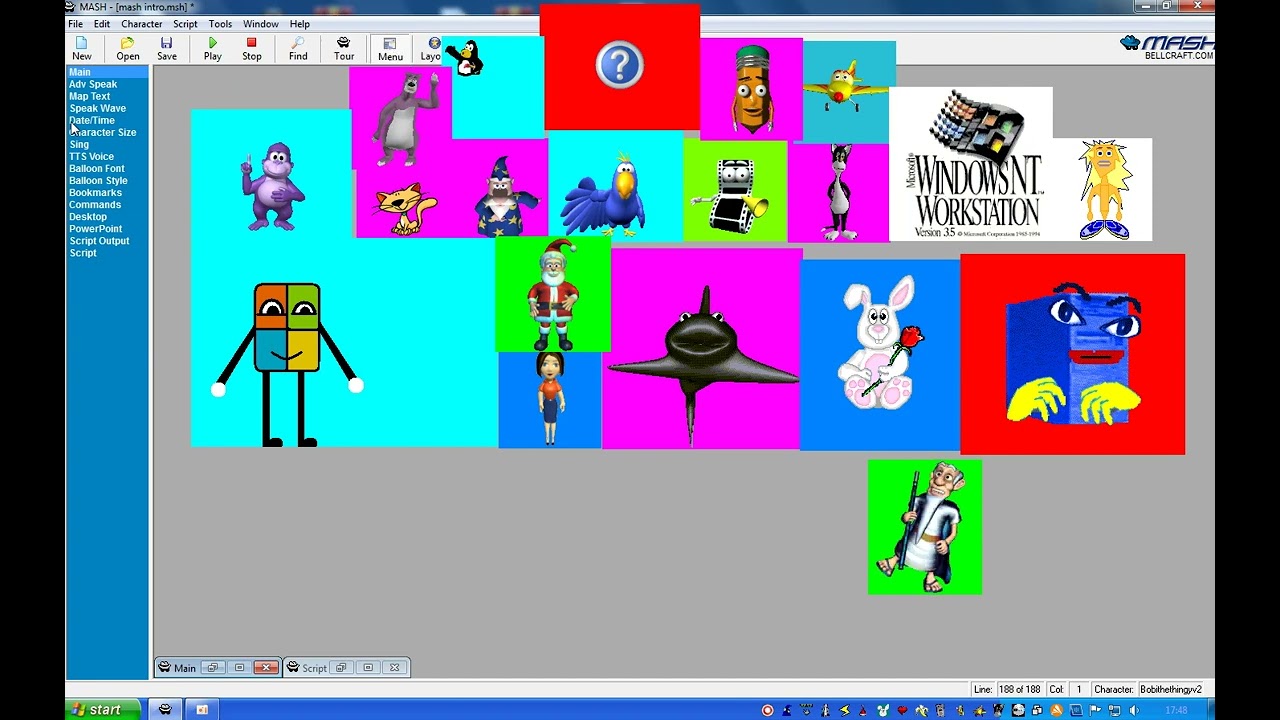
Task: Play the script
Action: tap(213, 49)
